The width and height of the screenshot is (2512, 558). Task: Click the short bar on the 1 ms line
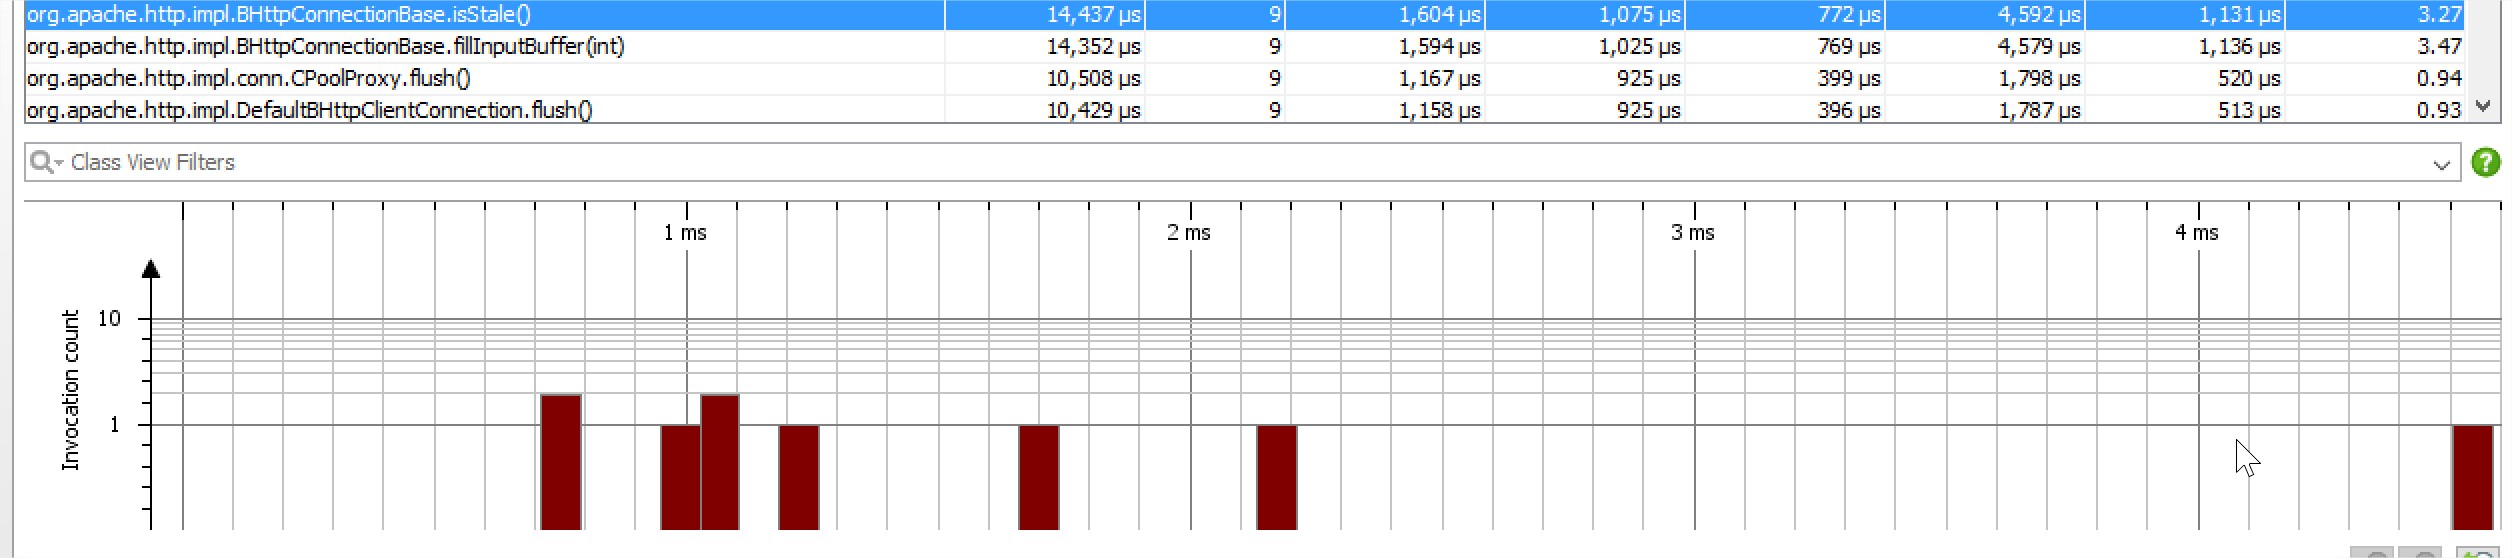pos(680,477)
